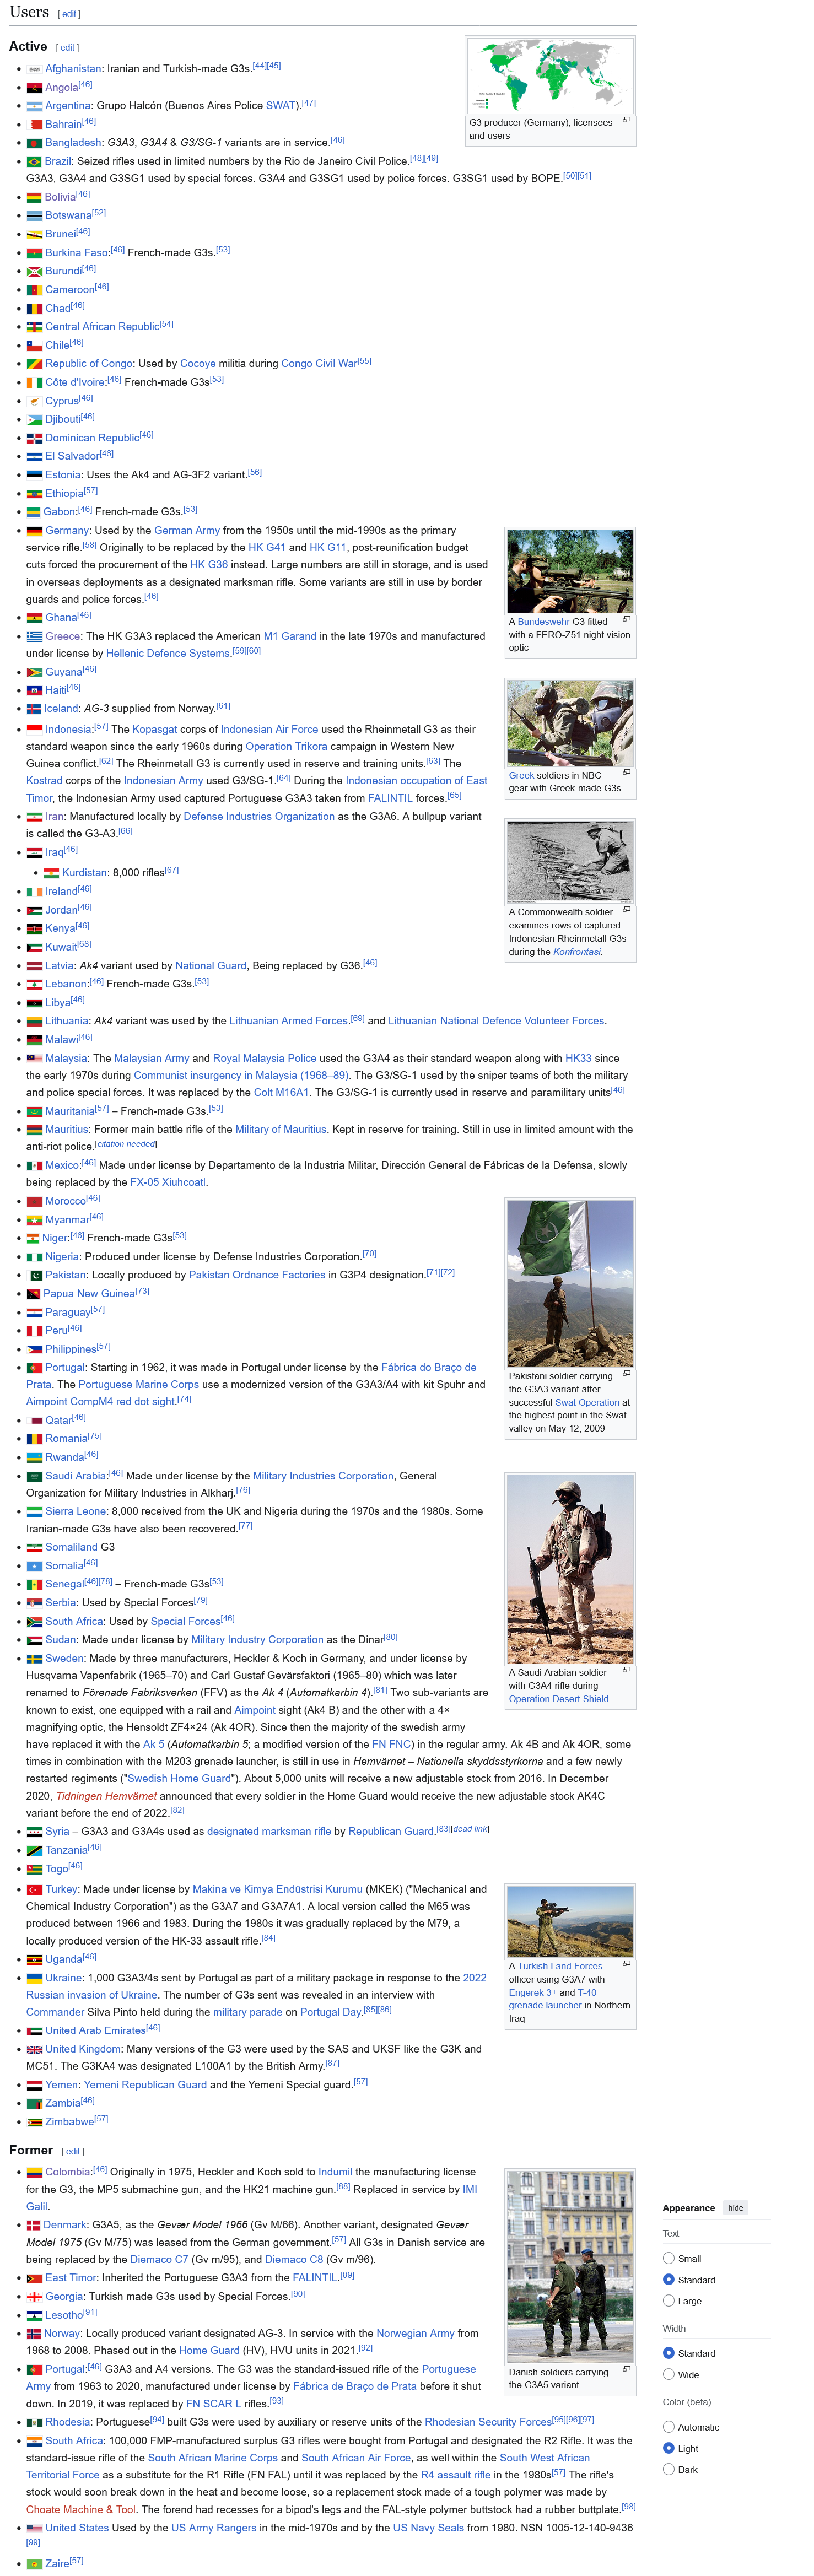Open the Konfrontasi link in caption
The image size is (814, 2576).
pos(577,952)
